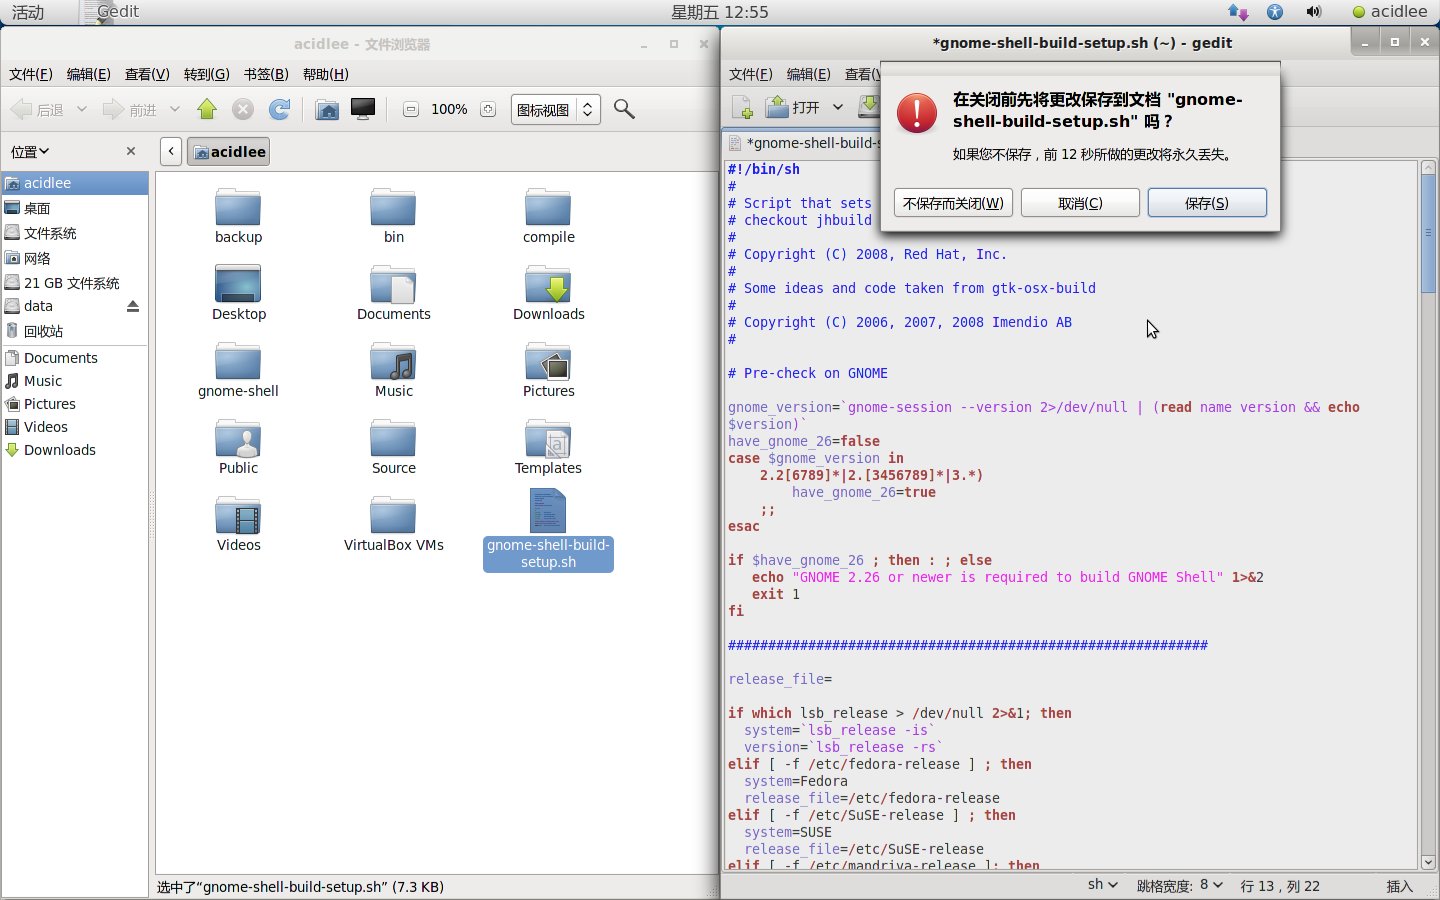Select the Templates folder
Screen dimensions: 1440x900
(549, 448)
